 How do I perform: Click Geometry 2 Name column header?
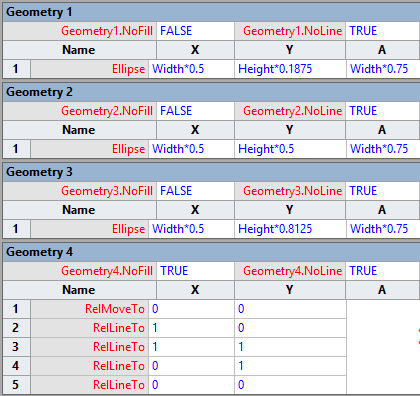(x=79, y=130)
